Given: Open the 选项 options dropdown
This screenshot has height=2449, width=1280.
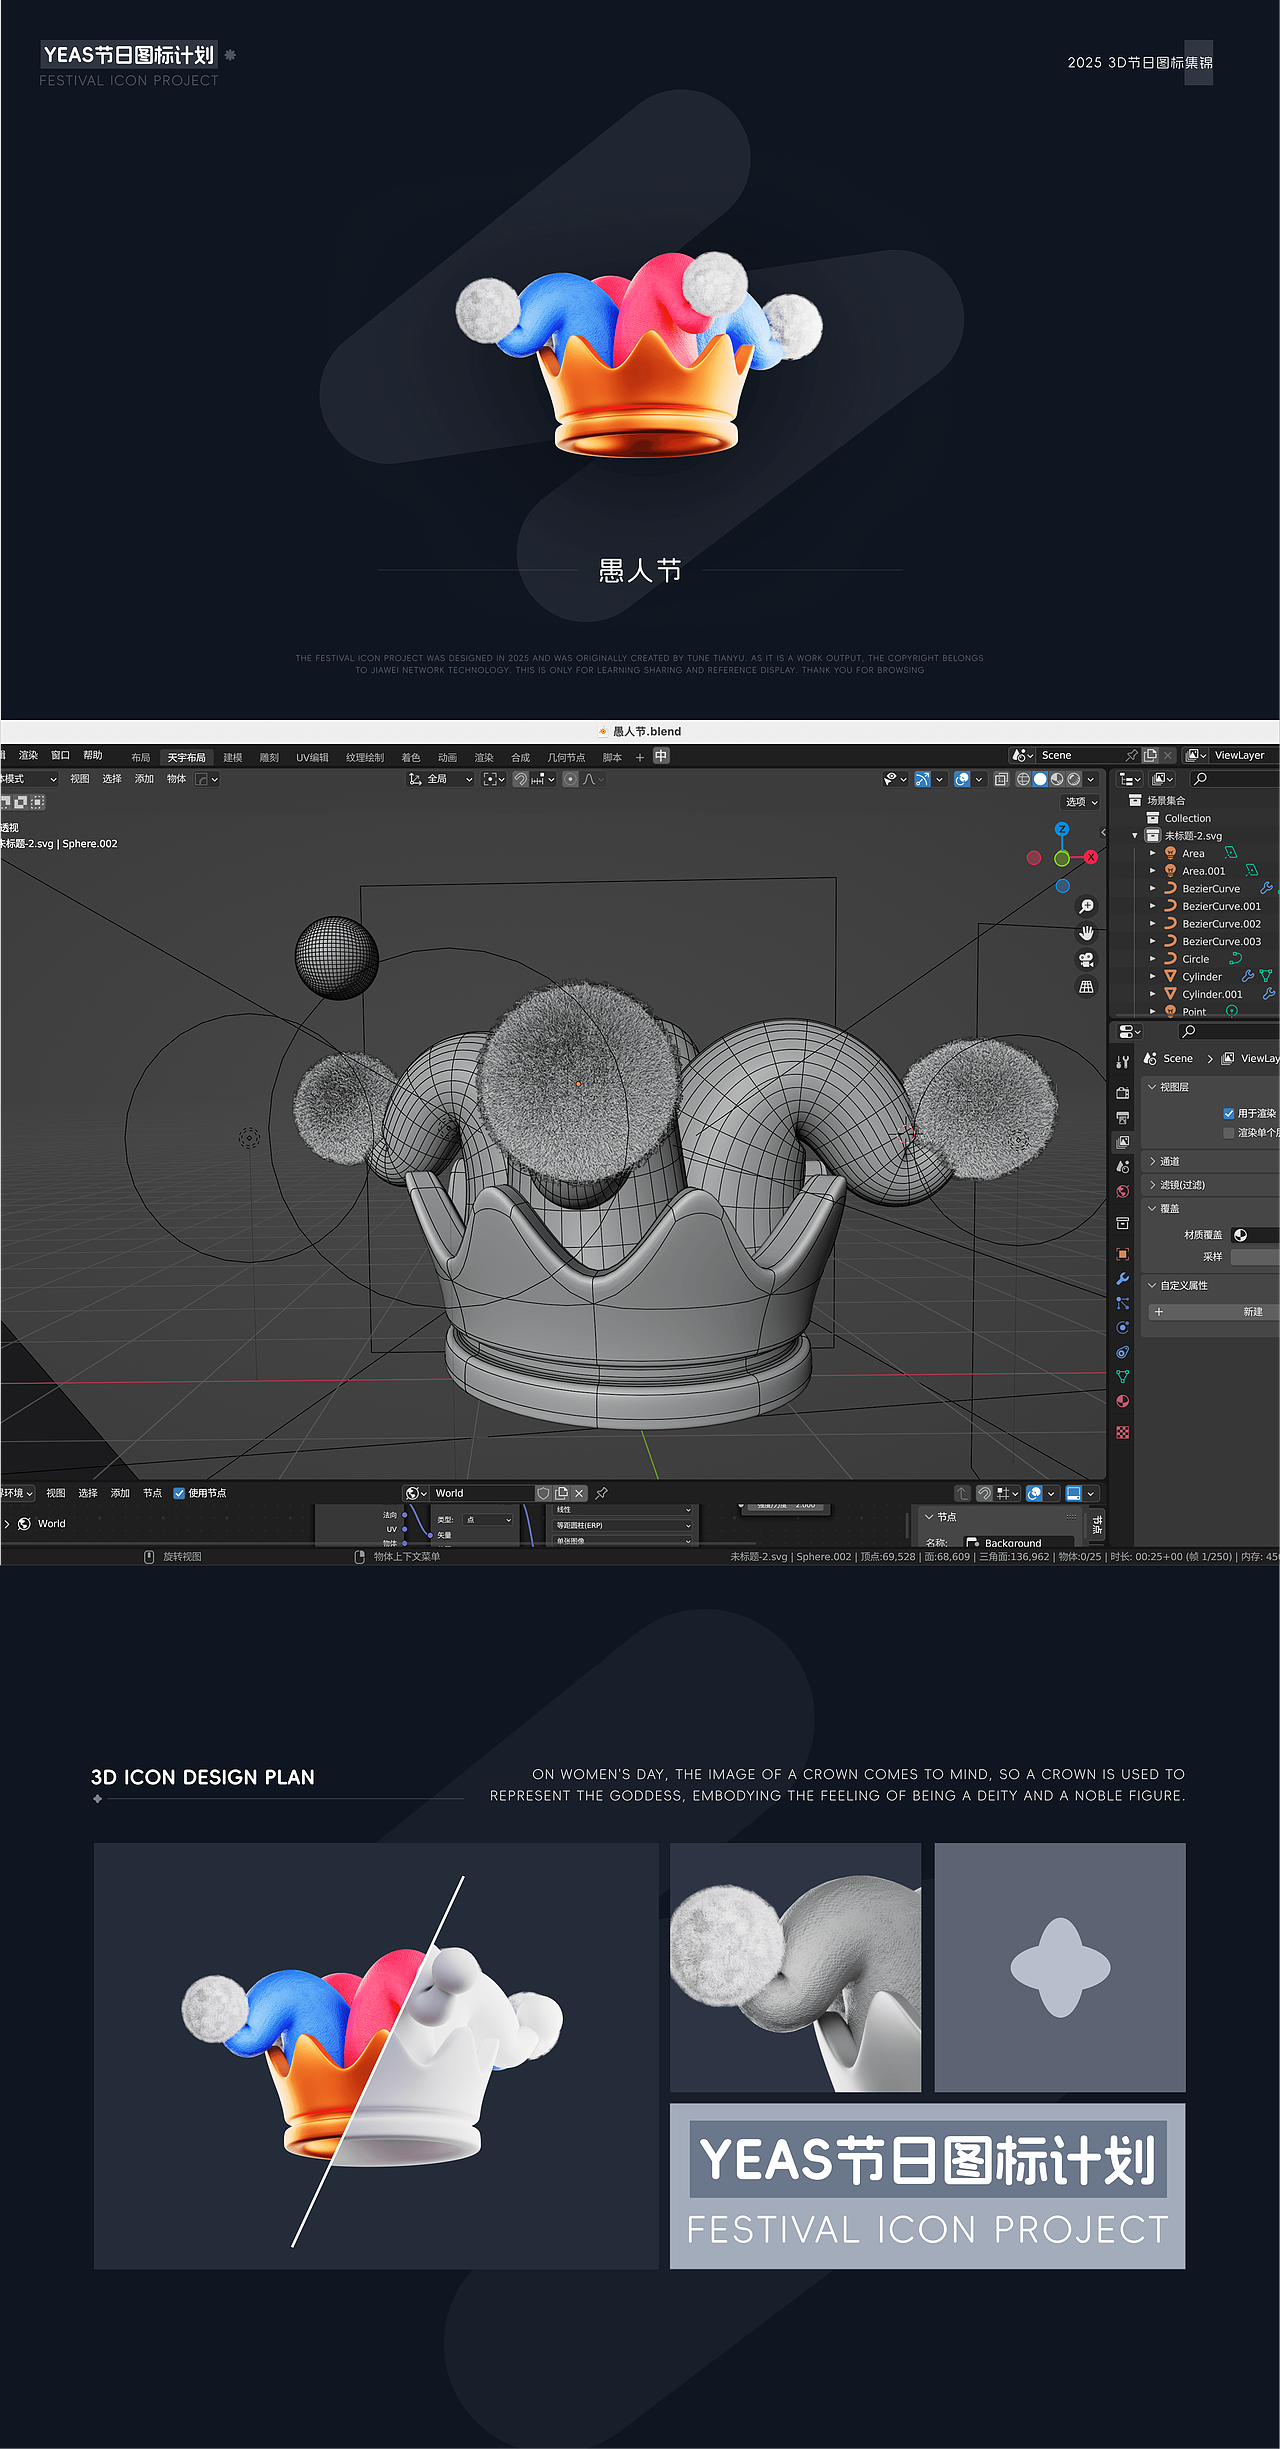Looking at the screenshot, I should [1081, 802].
